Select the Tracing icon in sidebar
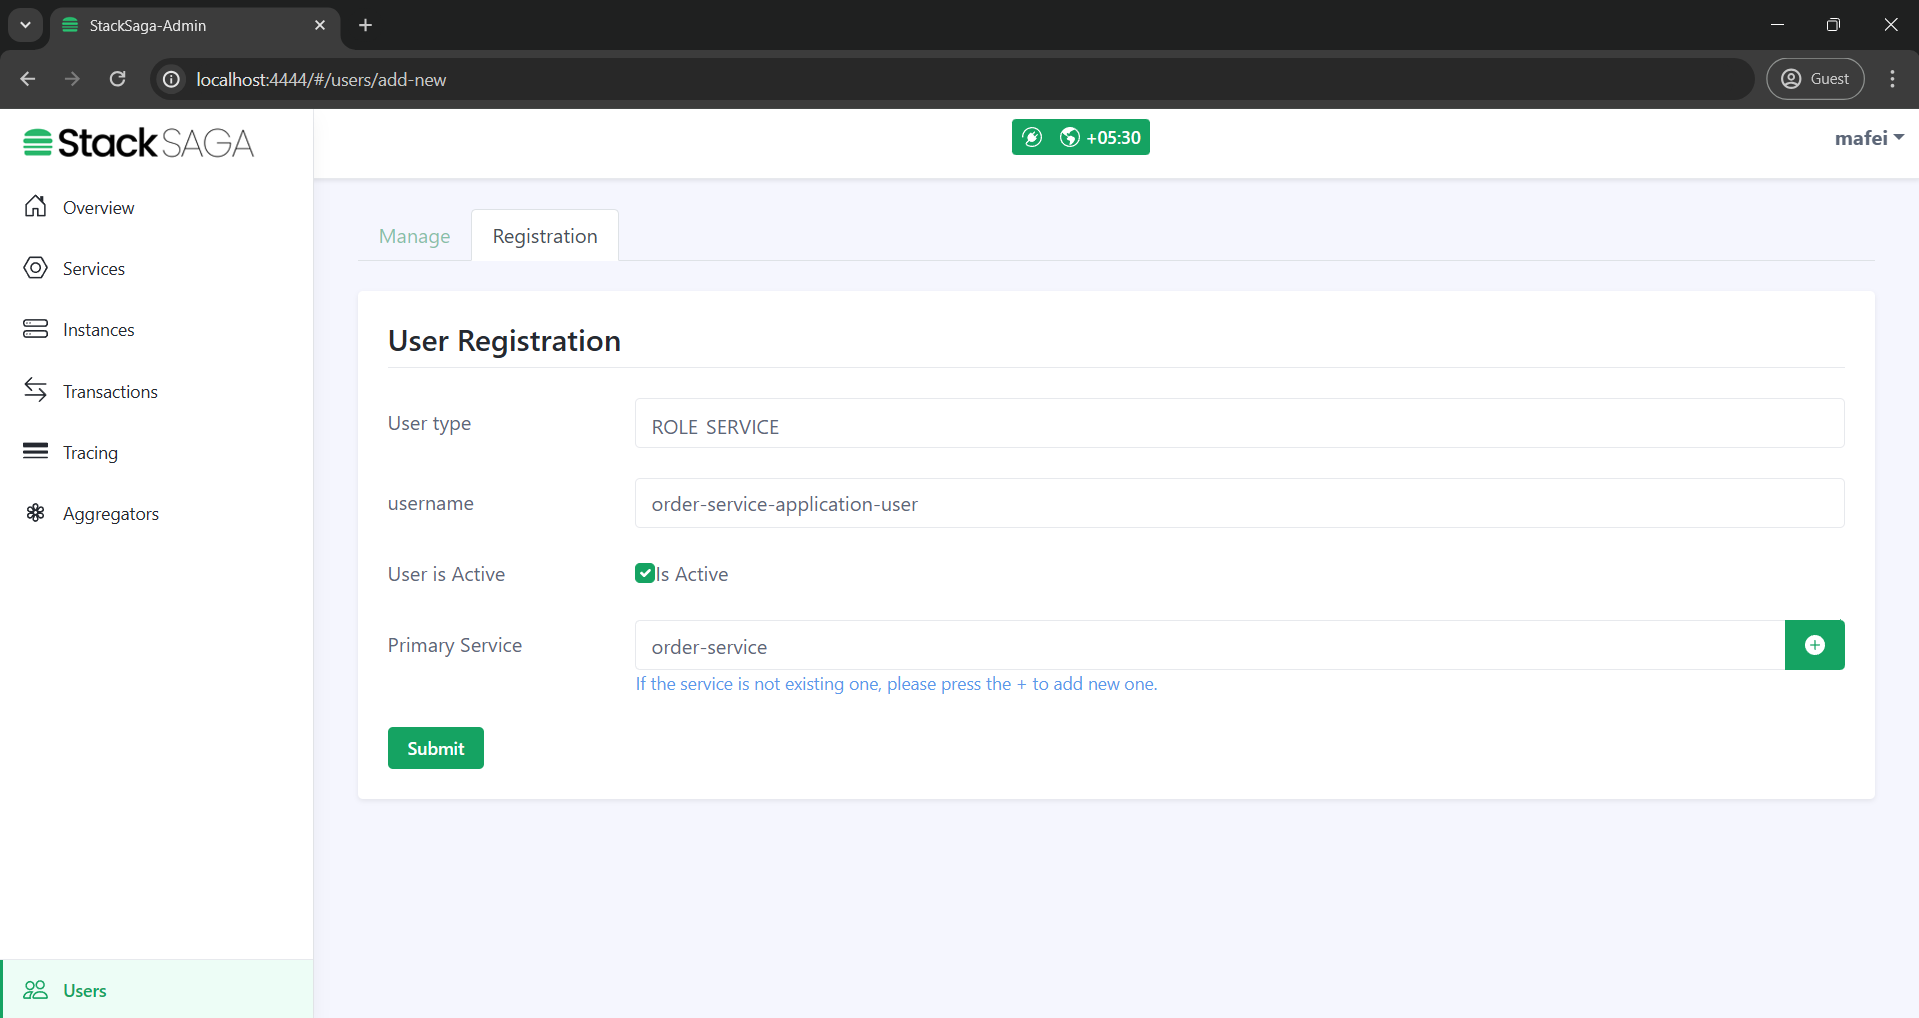Image resolution: width=1919 pixels, height=1018 pixels. pos(36,451)
